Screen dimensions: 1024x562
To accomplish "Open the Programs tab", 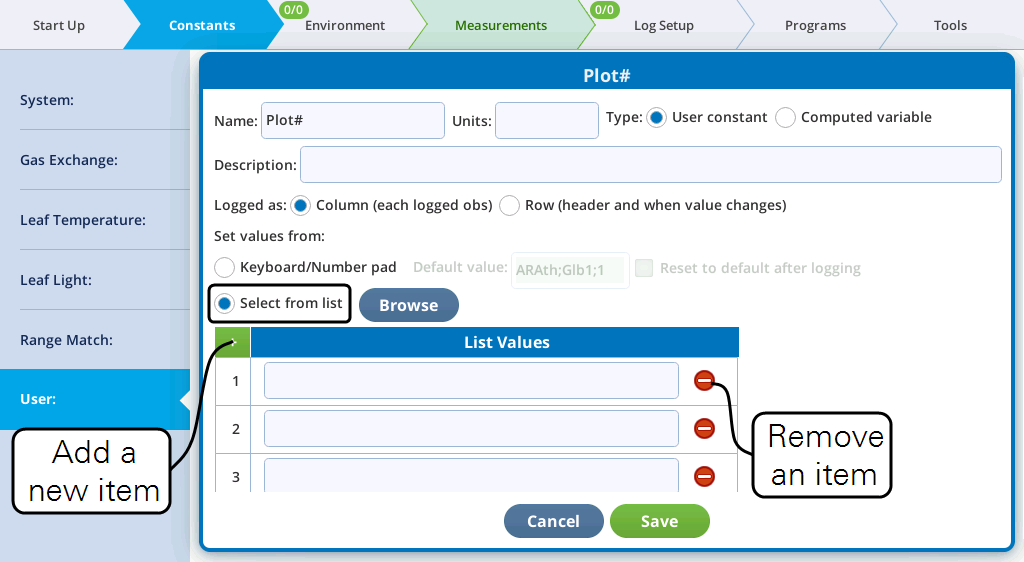I will point(815,25).
